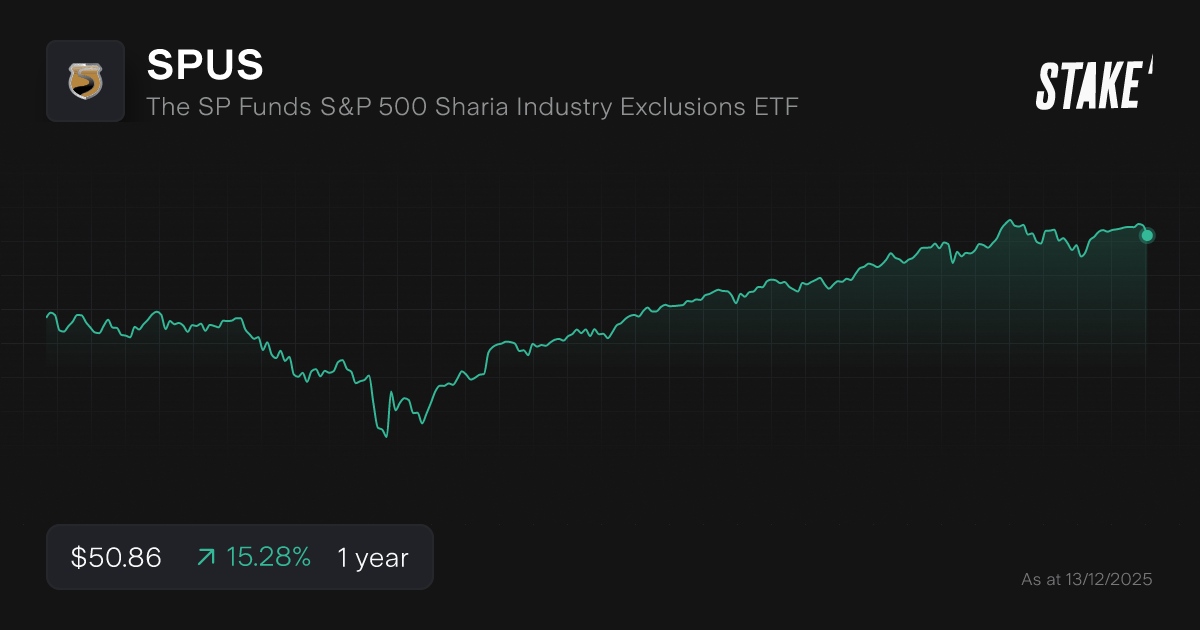Click the word 'year' in price badge

[x=384, y=558]
